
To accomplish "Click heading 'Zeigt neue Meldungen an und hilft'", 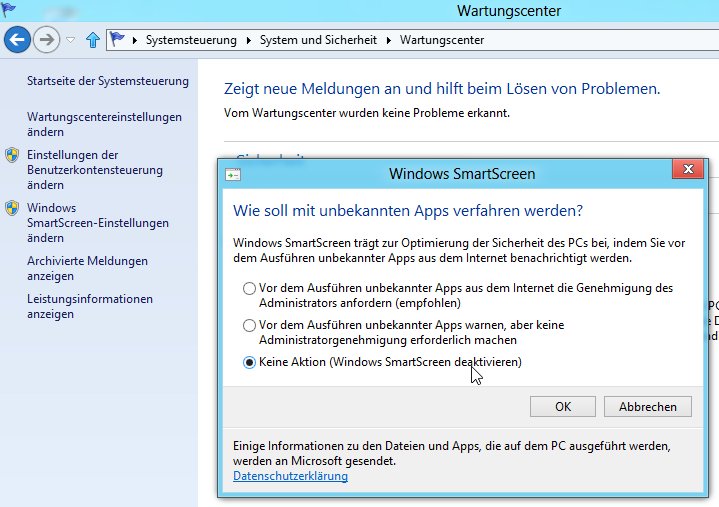I will point(442,88).
